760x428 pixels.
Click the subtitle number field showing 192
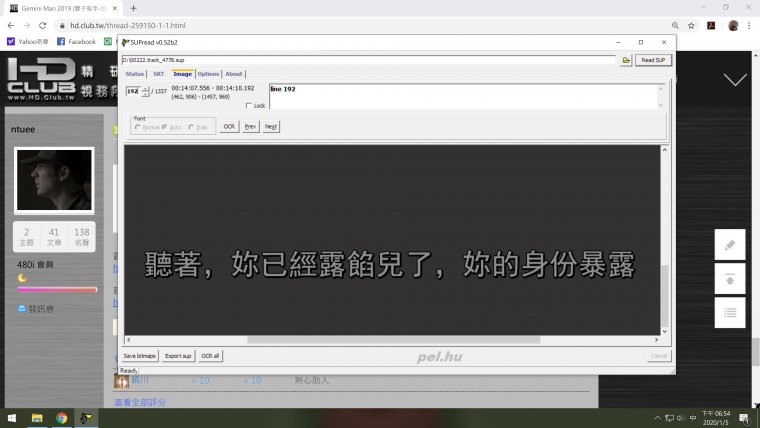(133, 91)
